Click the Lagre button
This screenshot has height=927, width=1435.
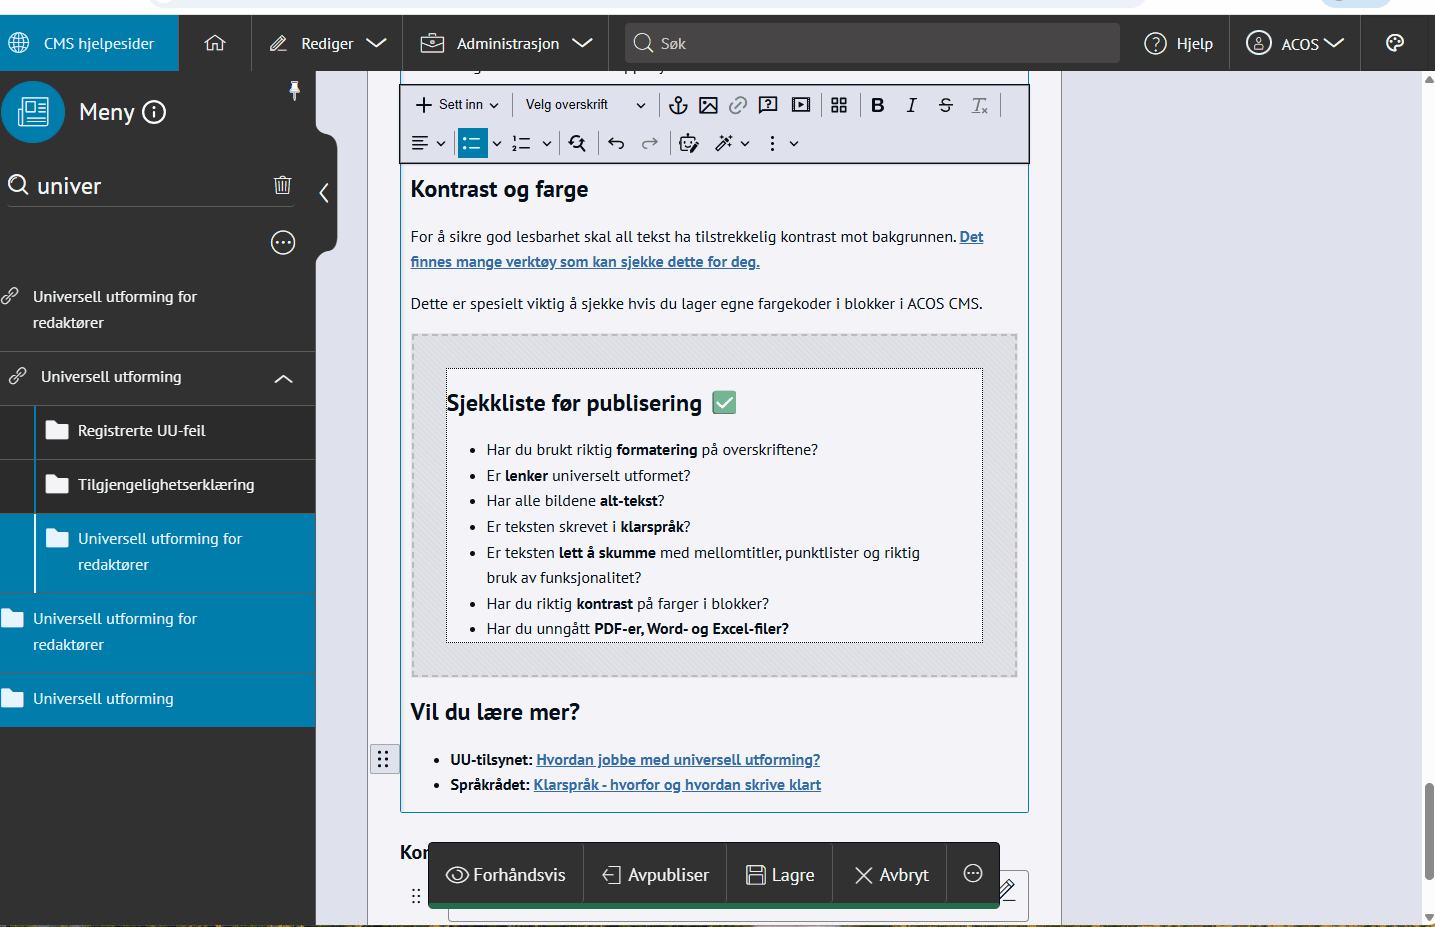click(x=780, y=875)
